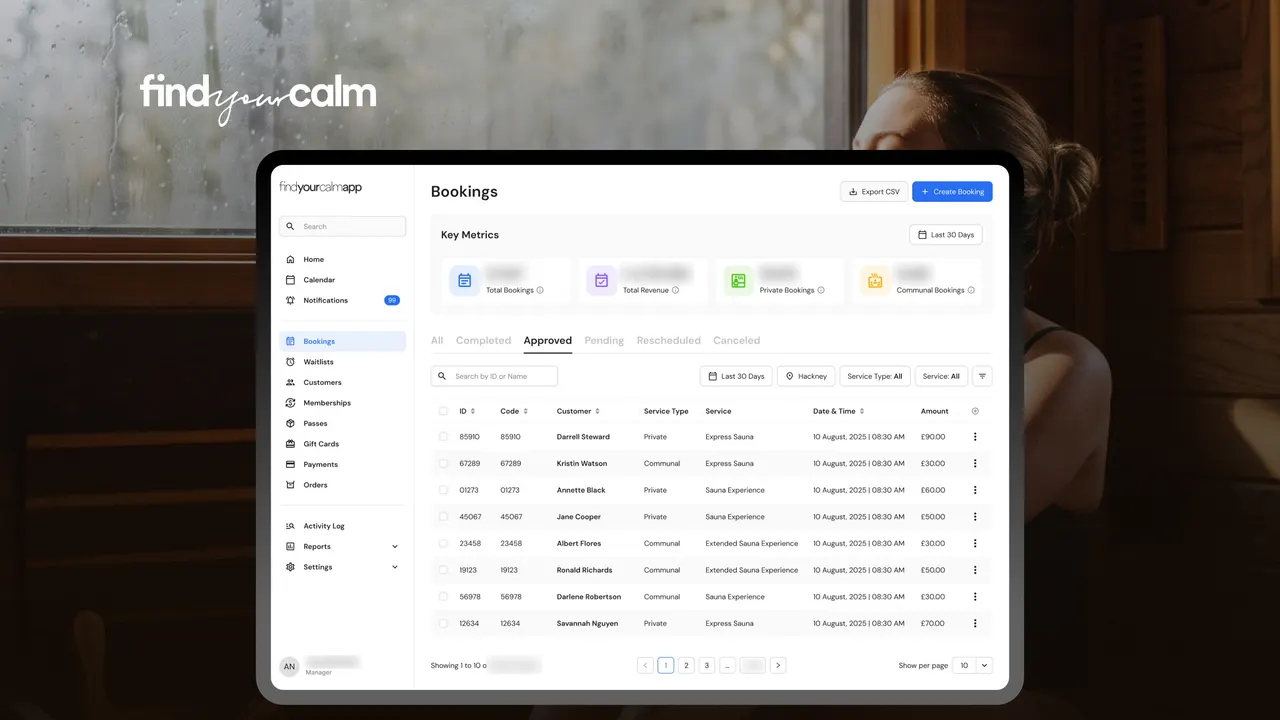Toggle the select-all header checkbox

pos(443,411)
